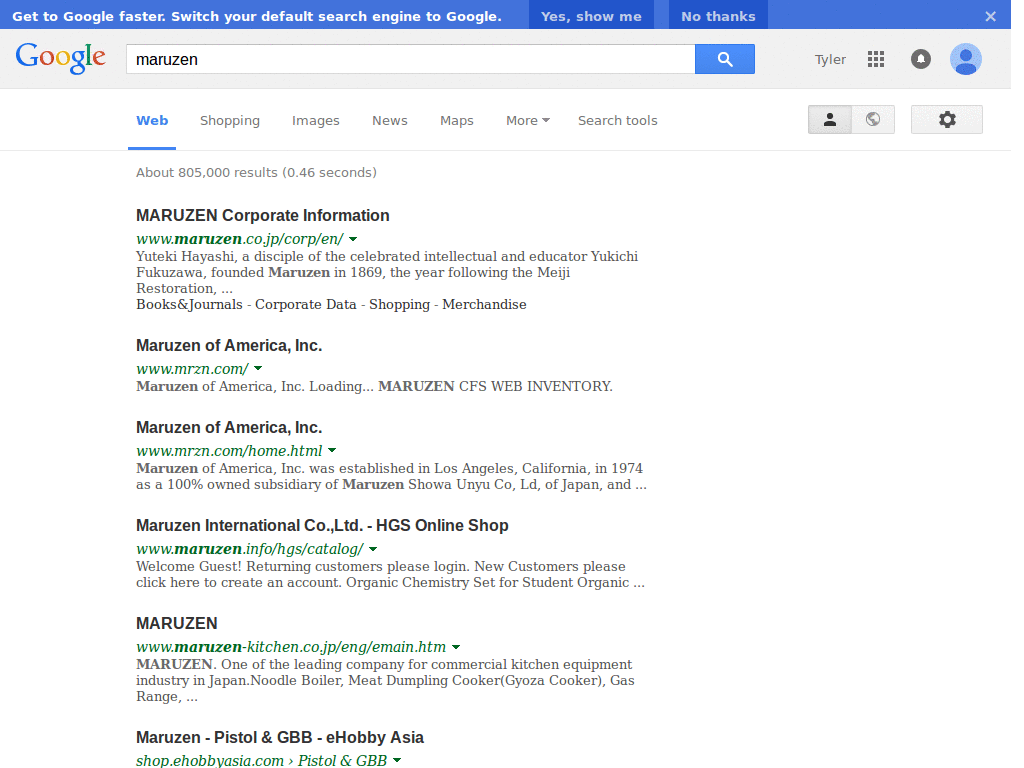Open dropdown arrow next to maruzen-kitchen.co.jp URL
This screenshot has height=768, width=1024.
(456, 647)
